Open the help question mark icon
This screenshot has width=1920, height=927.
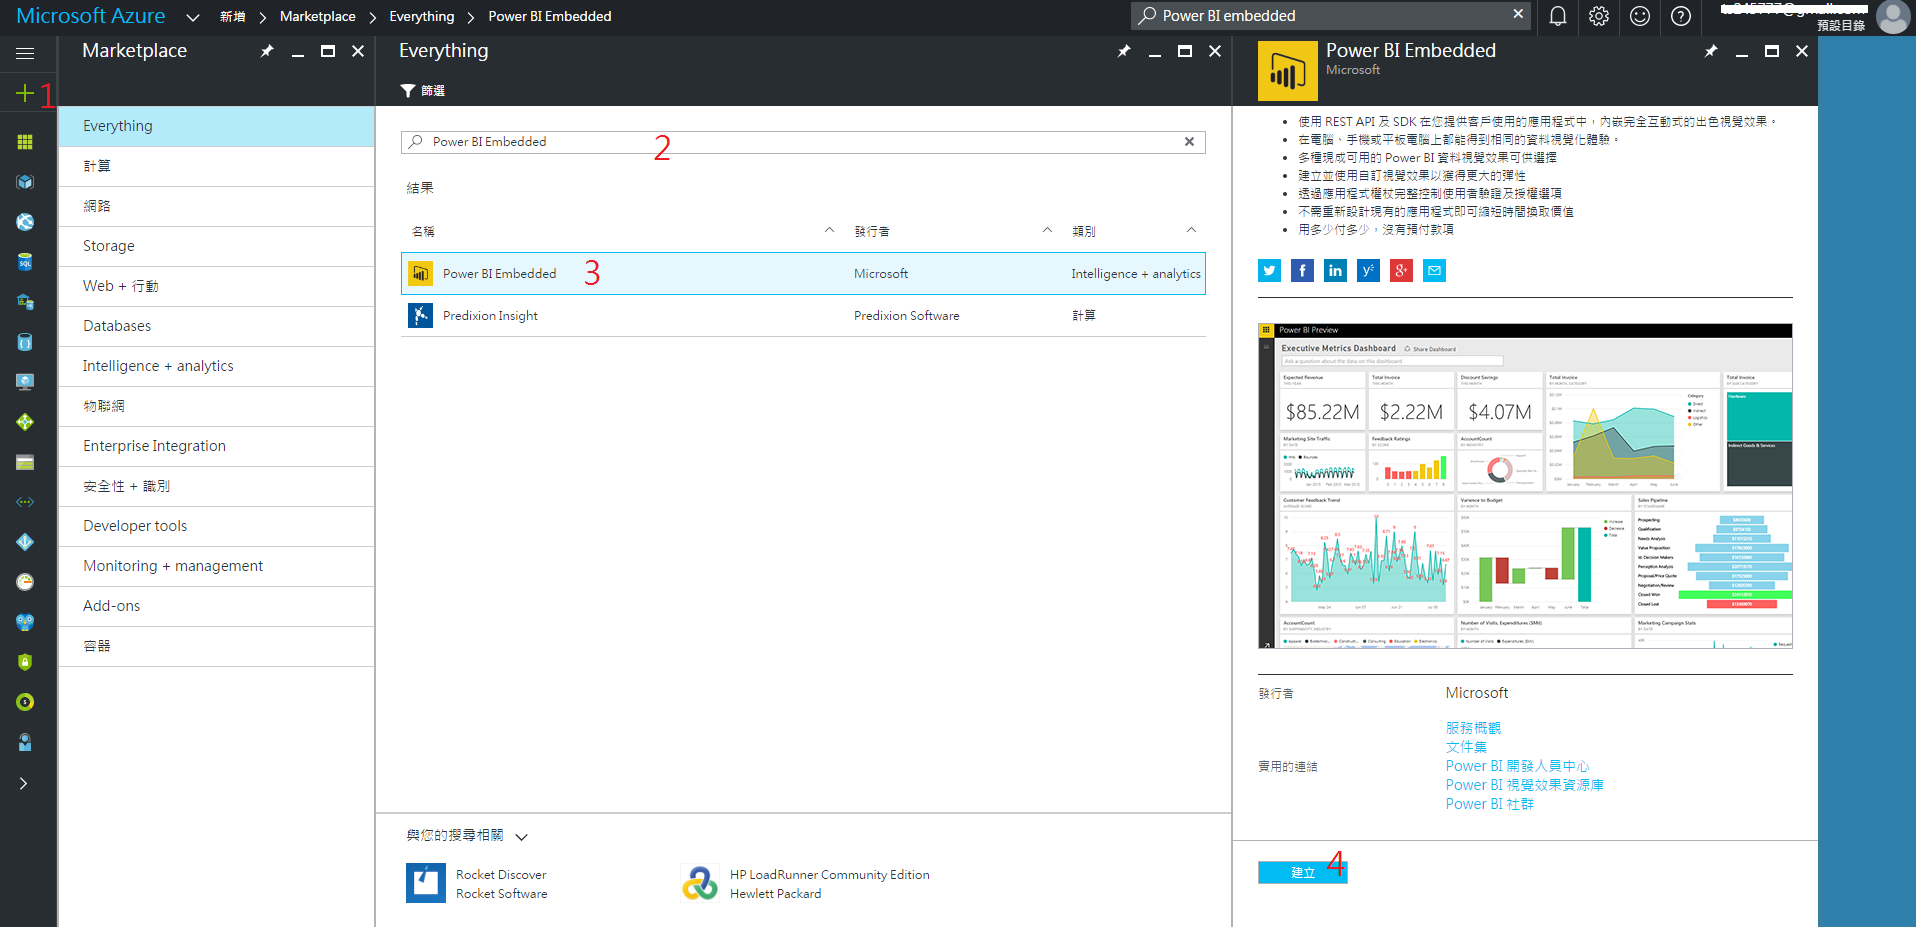pos(1680,16)
